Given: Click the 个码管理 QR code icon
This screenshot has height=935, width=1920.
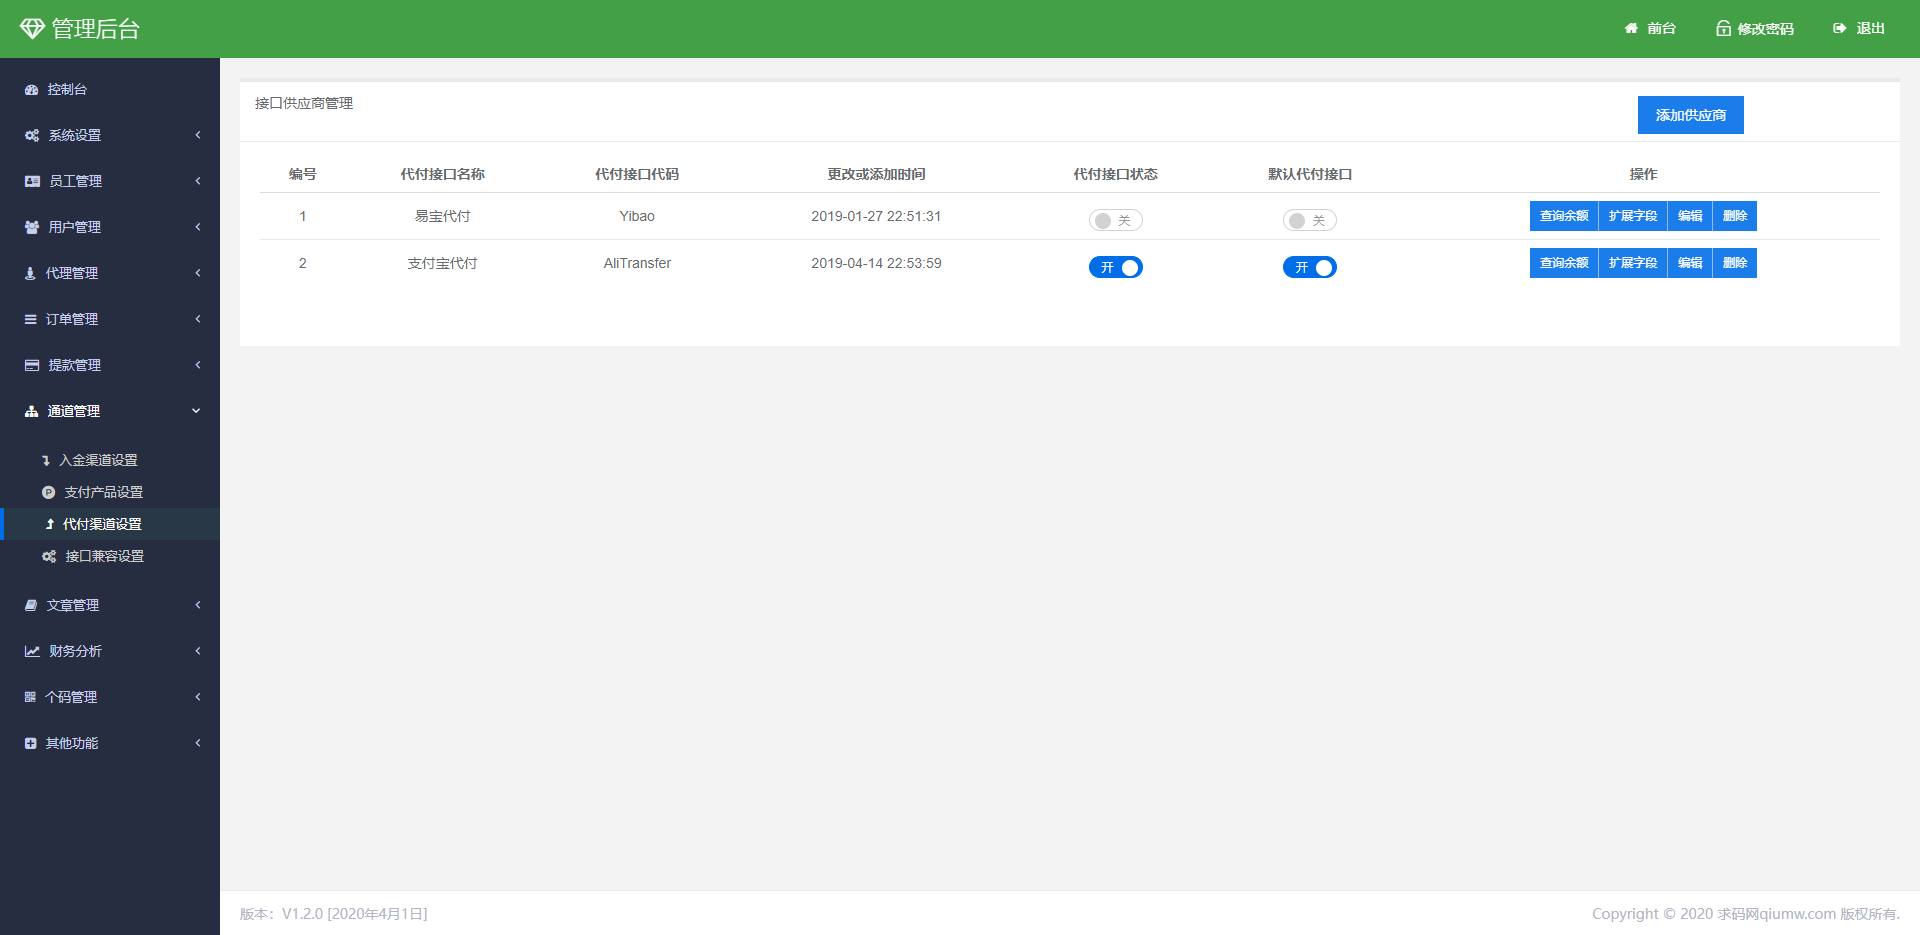Looking at the screenshot, I should tap(30, 697).
